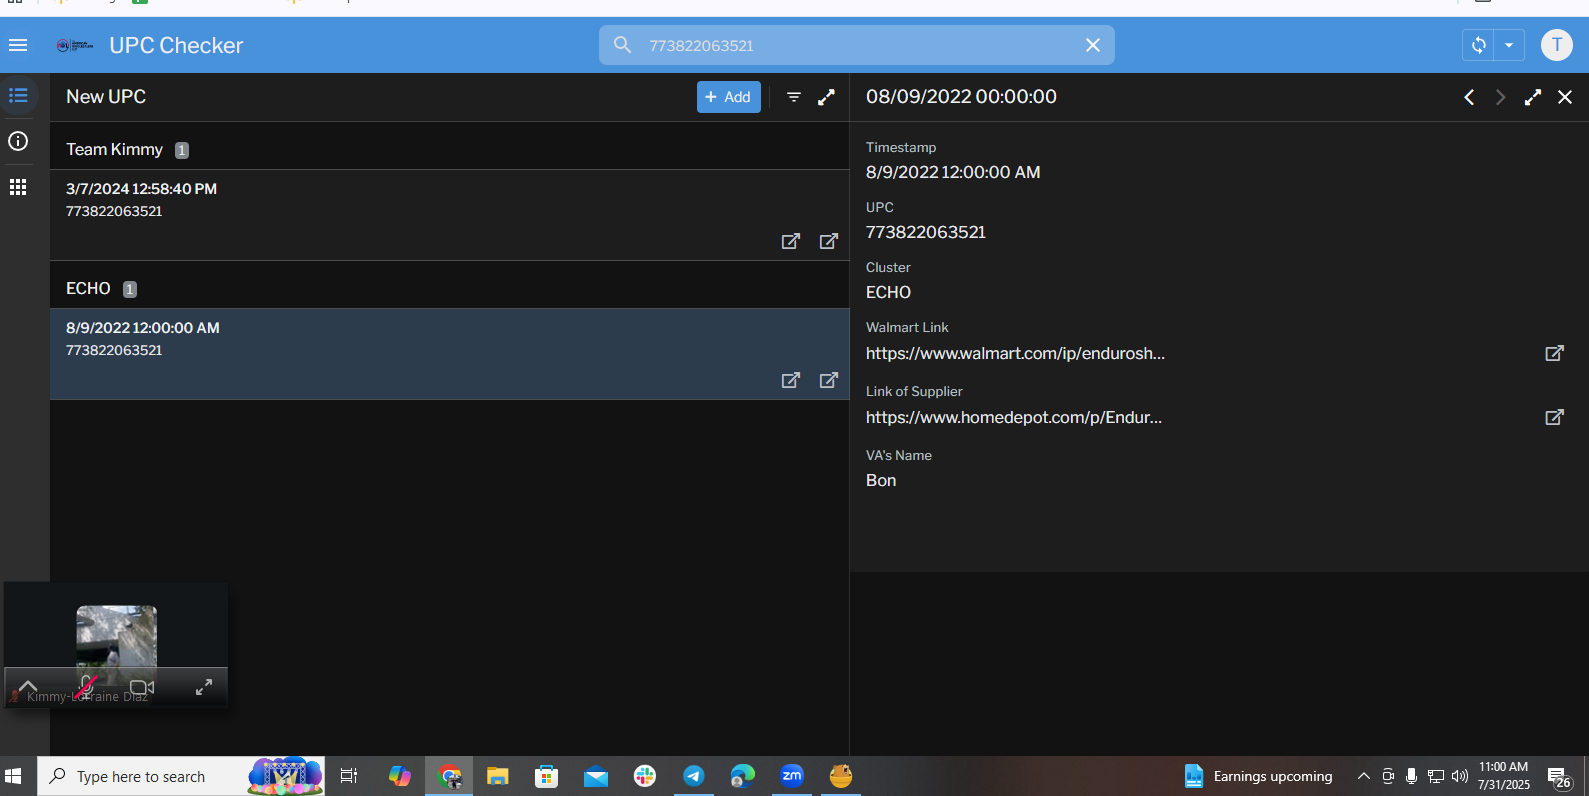This screenshot has height=796, width=1589.
Task: Go to the previous record with the left arrow
Action: pos(1469,97)
